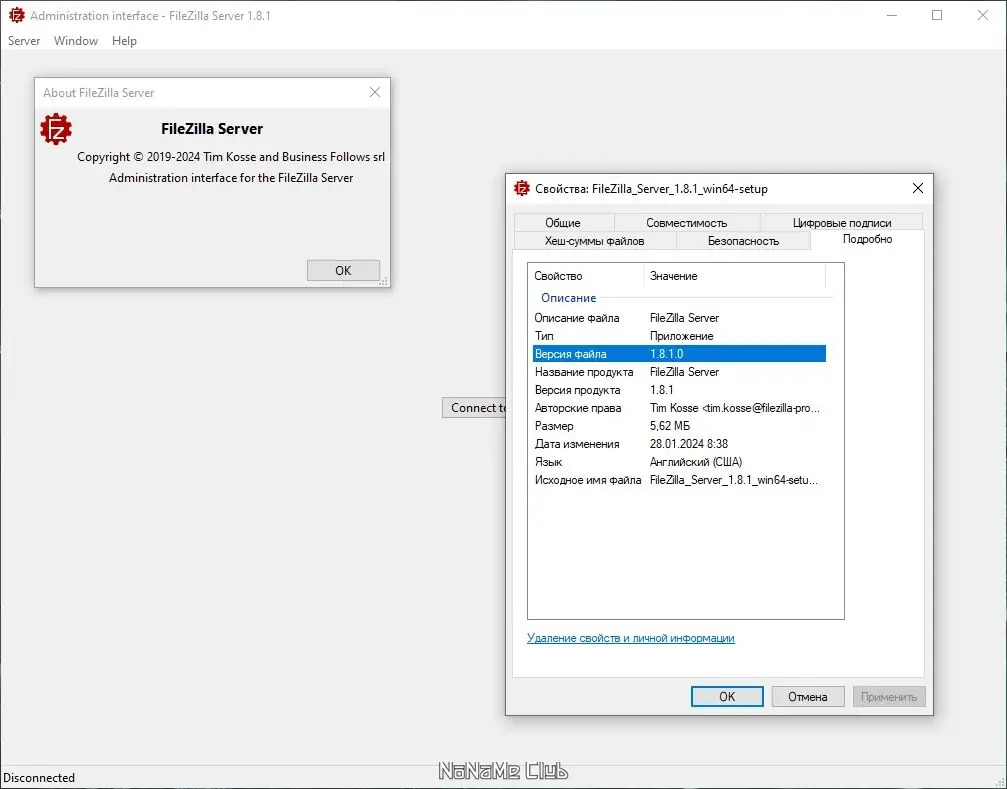The image size is (1007, 789).
Task: Select the Название продукта row
Action: pos(679,372)
